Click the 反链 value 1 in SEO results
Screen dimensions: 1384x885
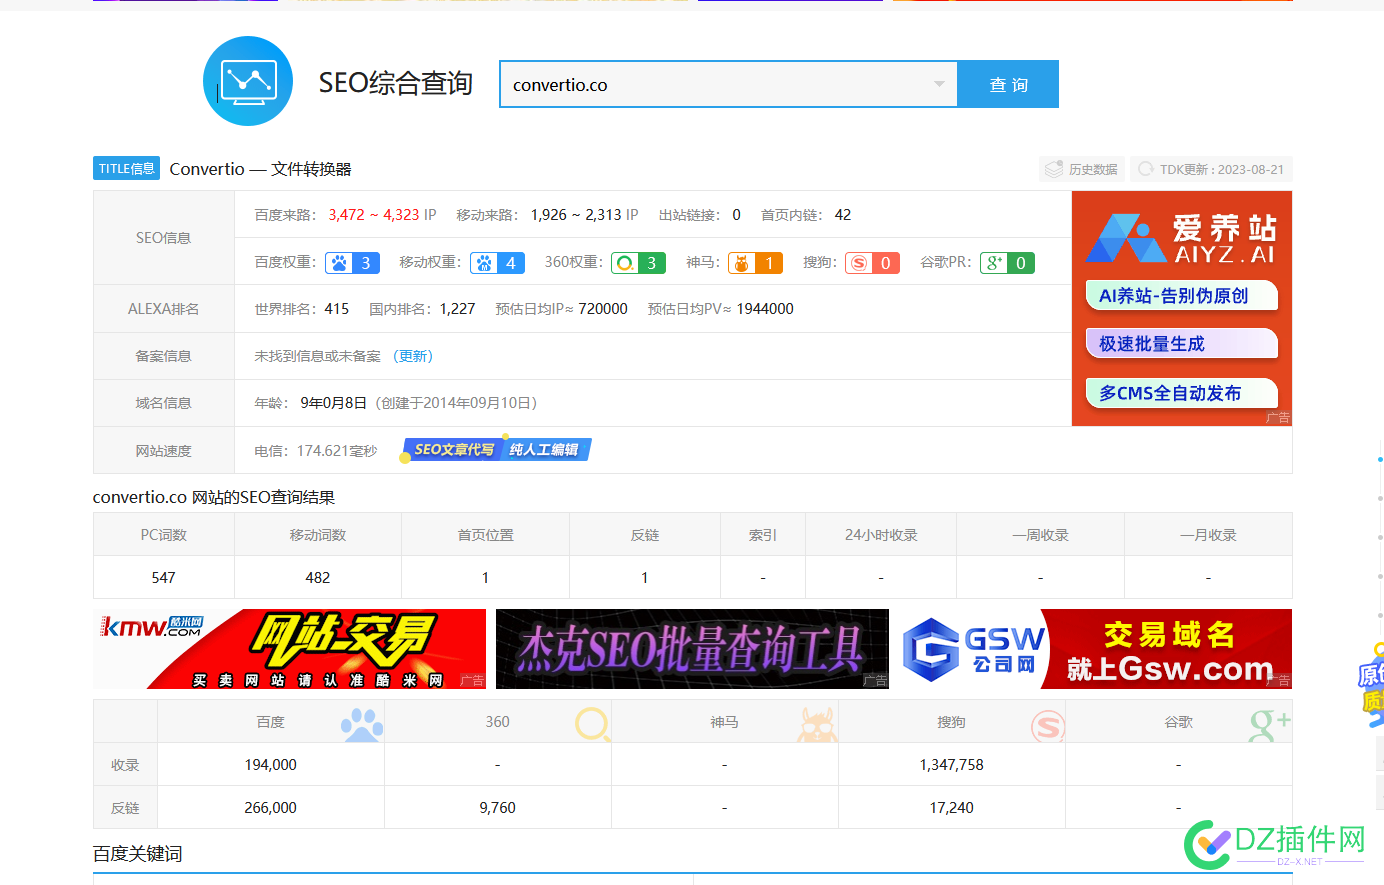click(x=645, y=578)
